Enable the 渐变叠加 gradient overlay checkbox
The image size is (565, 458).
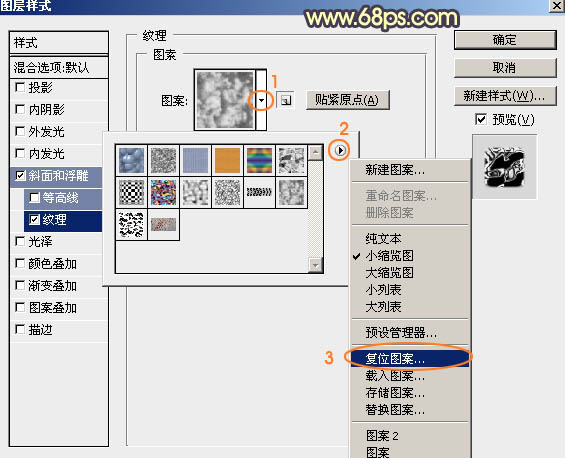(x=20, y=285)
